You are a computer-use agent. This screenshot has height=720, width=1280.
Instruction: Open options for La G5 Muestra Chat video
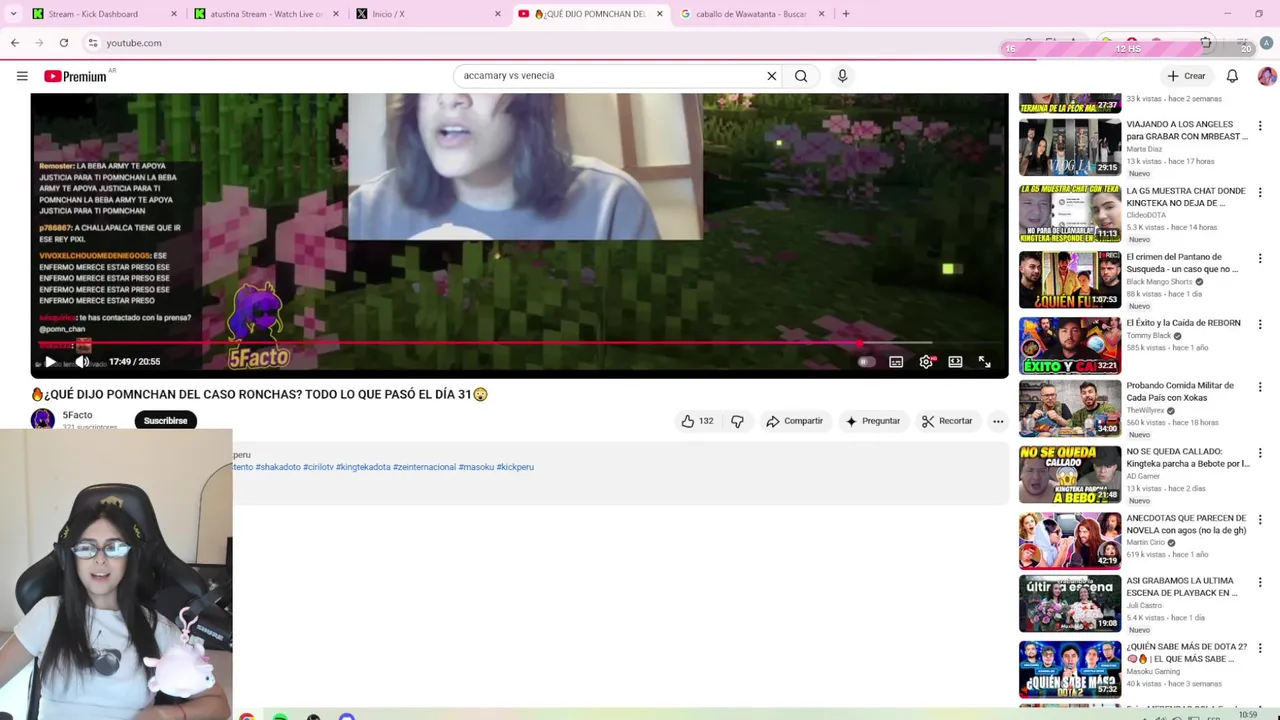[1260, 192]
